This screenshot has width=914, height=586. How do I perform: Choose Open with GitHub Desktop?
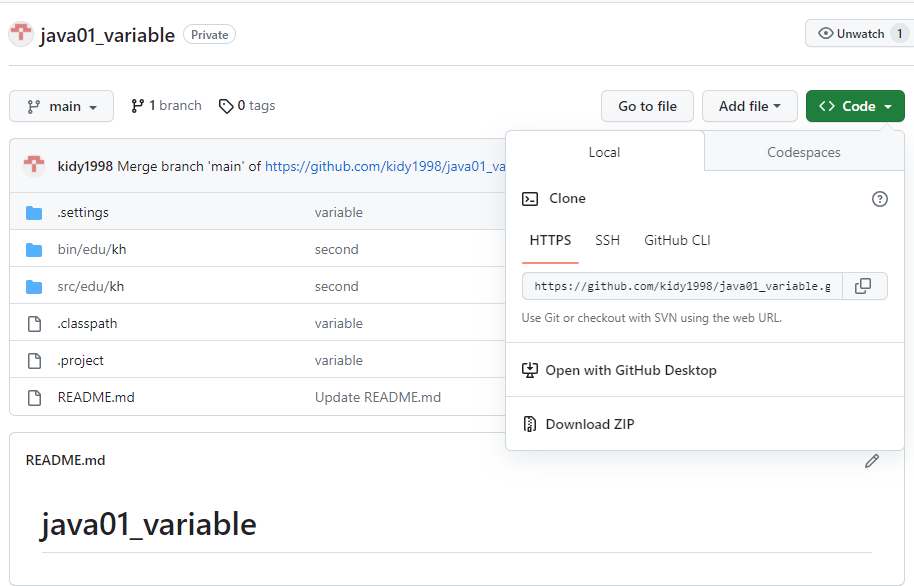(x=630, y=370)
